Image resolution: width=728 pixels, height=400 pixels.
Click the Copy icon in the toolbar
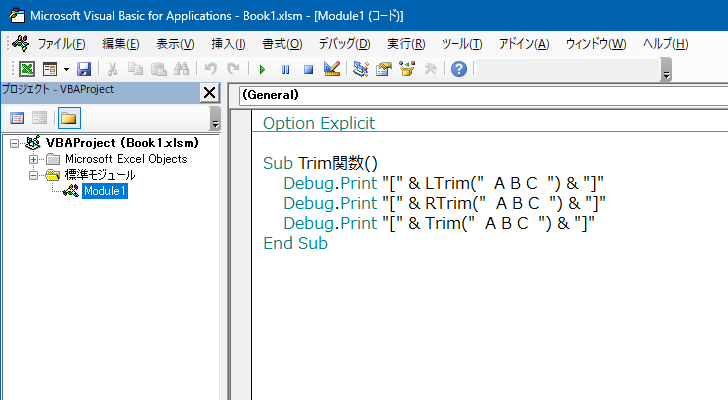pos(135,69)
